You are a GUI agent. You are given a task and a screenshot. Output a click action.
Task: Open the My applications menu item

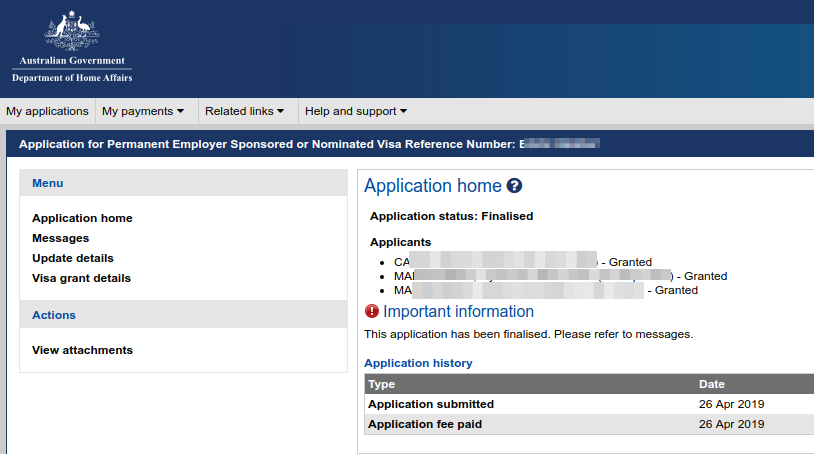47,111
